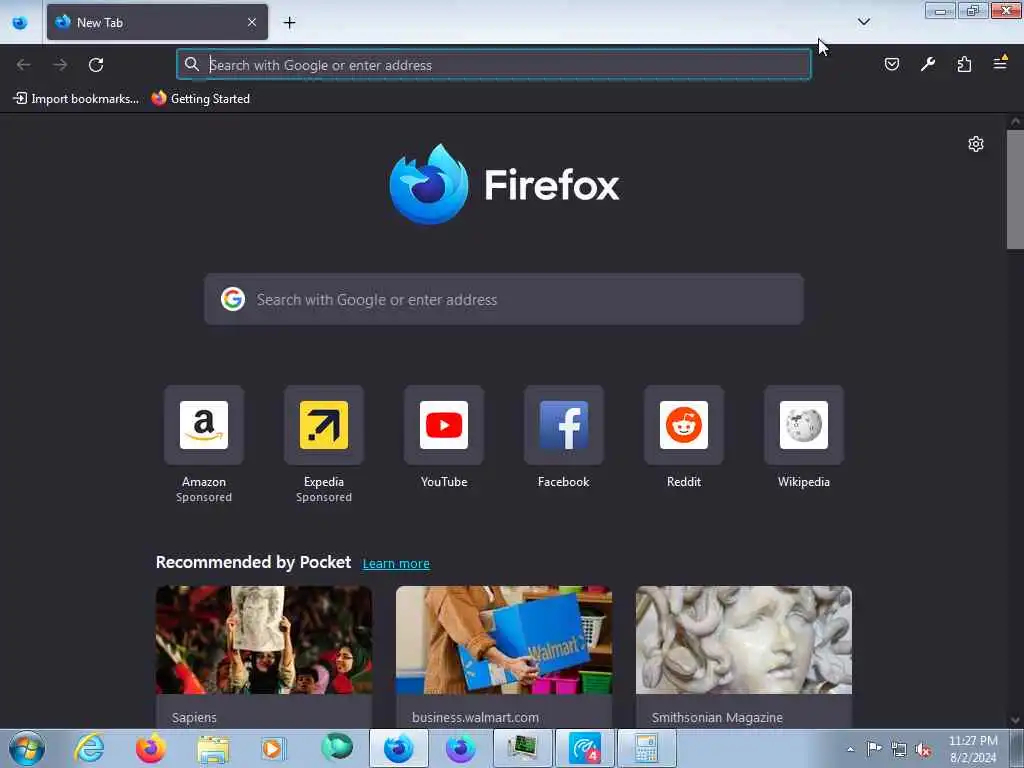The width and height of the screenshot is (1024, 768).
Task: Click scrollbar down arrow at bottom
Action: point(1015,720)
